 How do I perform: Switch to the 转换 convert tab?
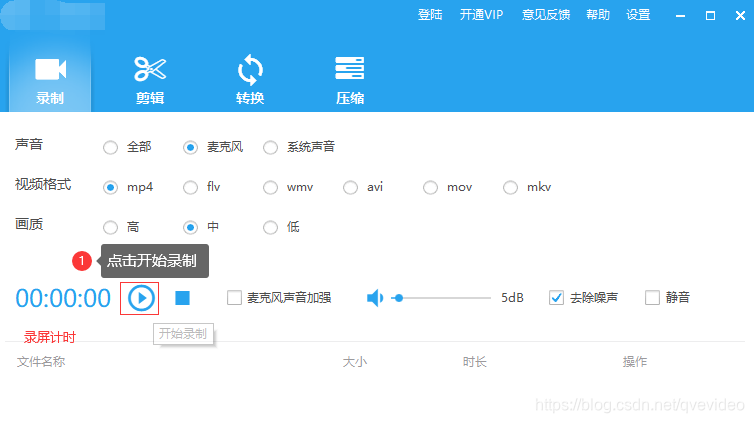(250, 81)
